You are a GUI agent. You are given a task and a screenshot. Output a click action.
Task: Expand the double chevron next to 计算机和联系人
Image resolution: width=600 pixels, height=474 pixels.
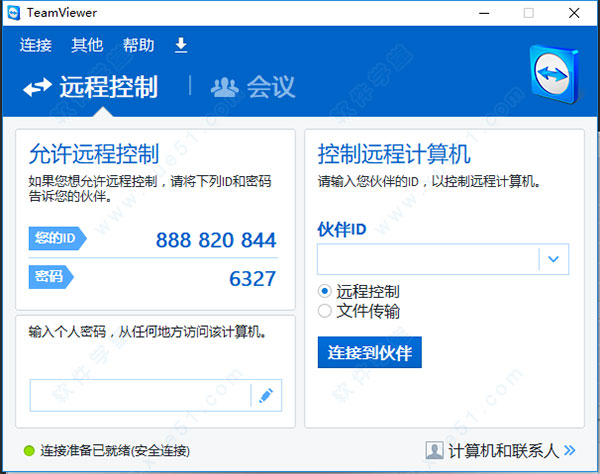569,450
